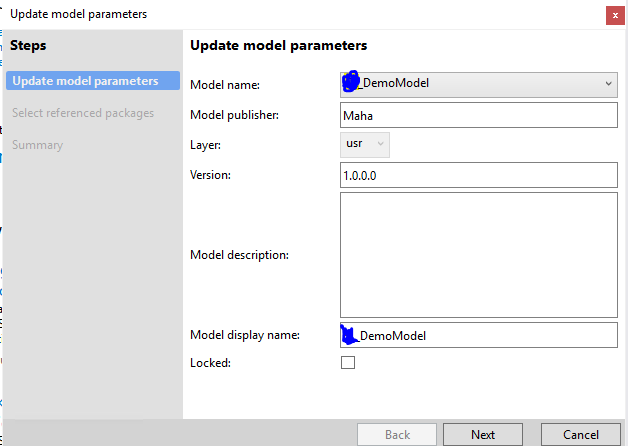Viewport: 628px width, 446px height.
Task: Focus the Version text box
Action: point(479,175)
